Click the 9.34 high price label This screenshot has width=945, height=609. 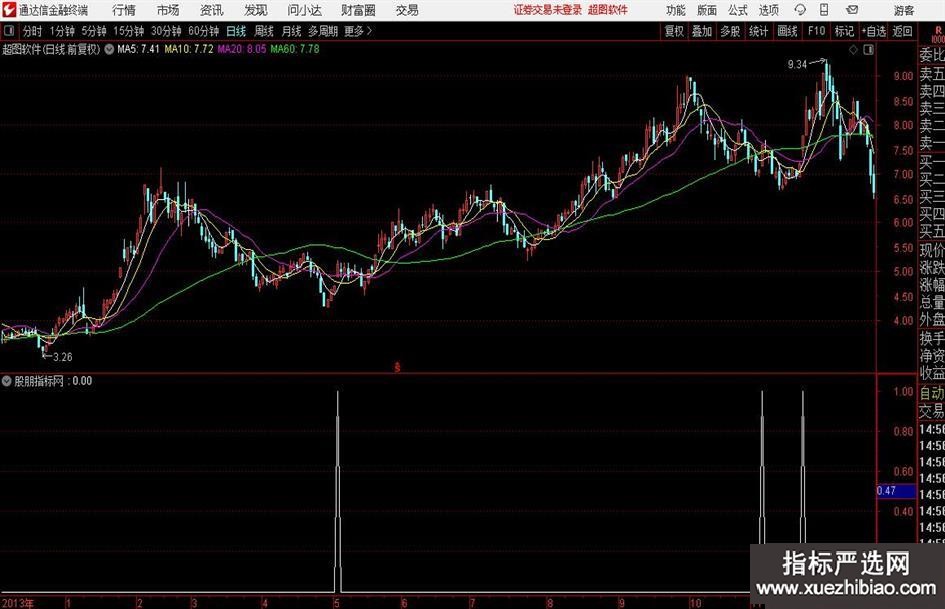[x=797, y=65]
